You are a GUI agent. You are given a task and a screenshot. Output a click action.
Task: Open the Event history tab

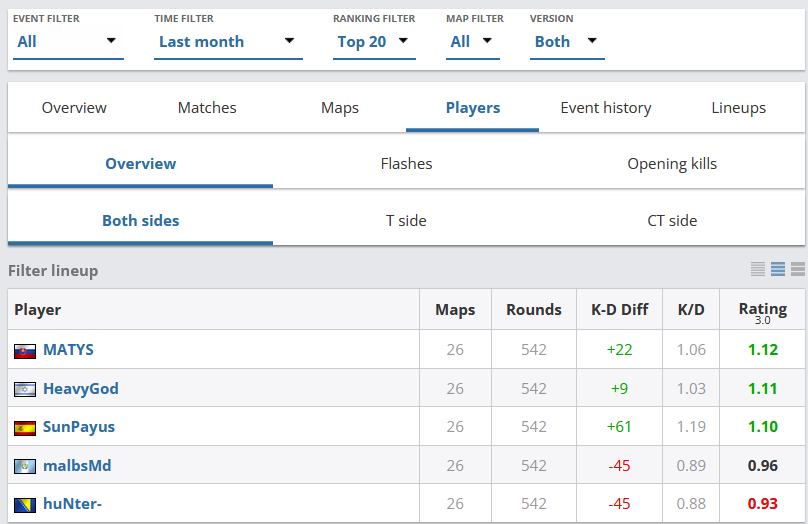coord(605,108)
